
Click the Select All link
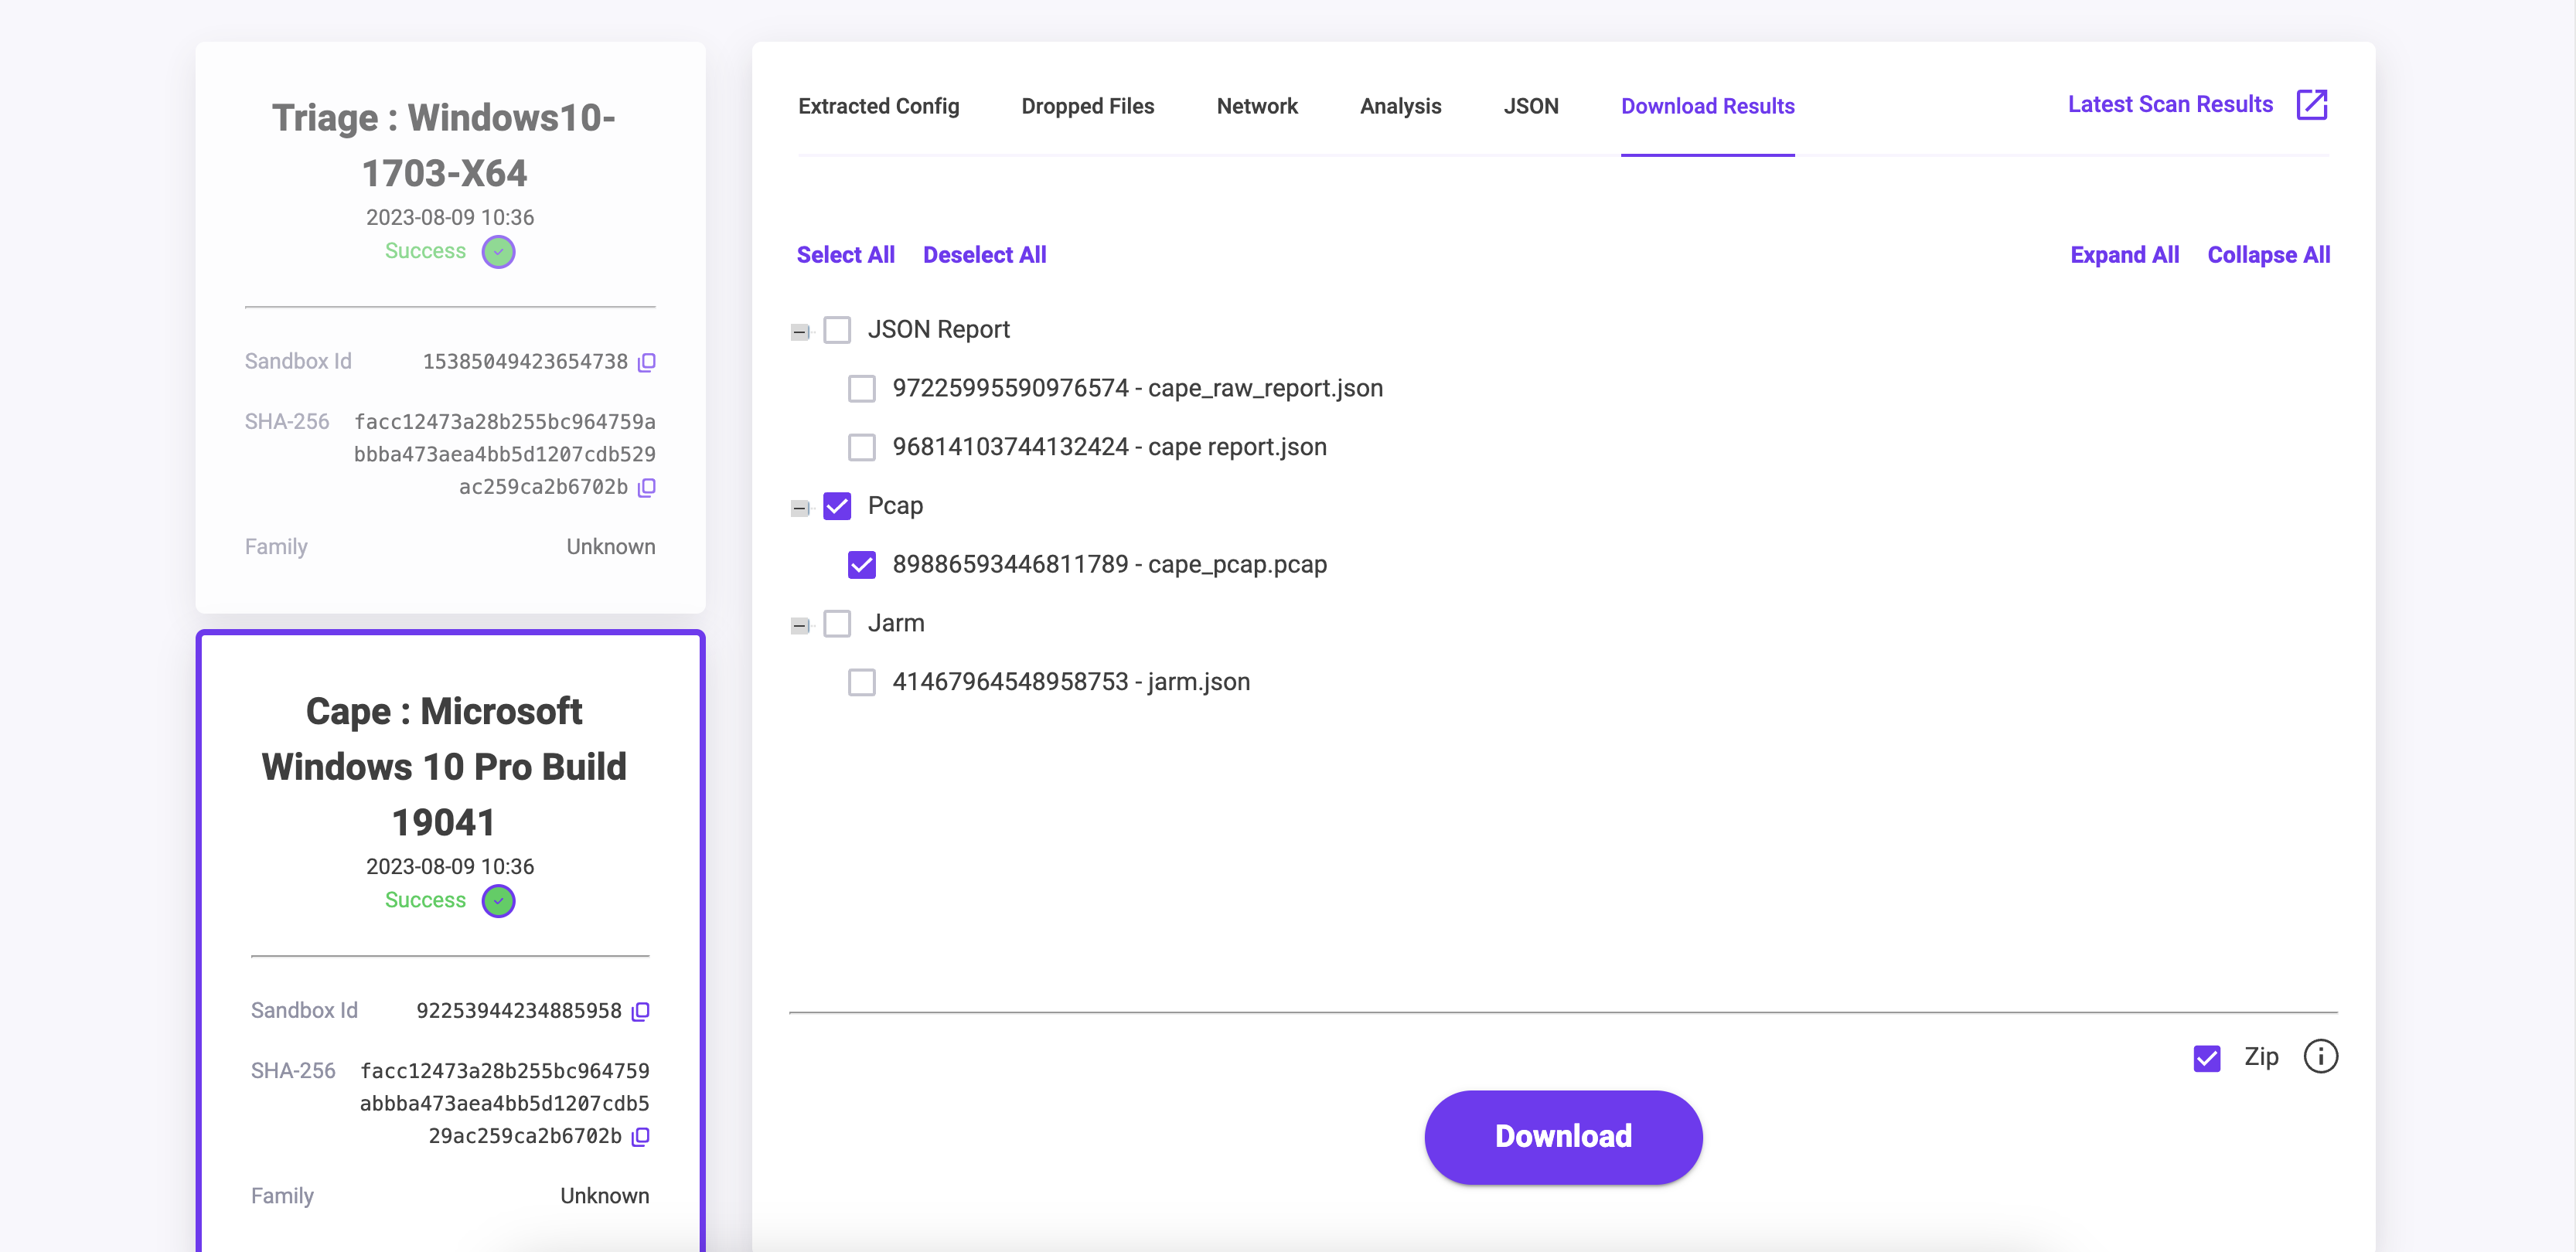tap(845, 255)
